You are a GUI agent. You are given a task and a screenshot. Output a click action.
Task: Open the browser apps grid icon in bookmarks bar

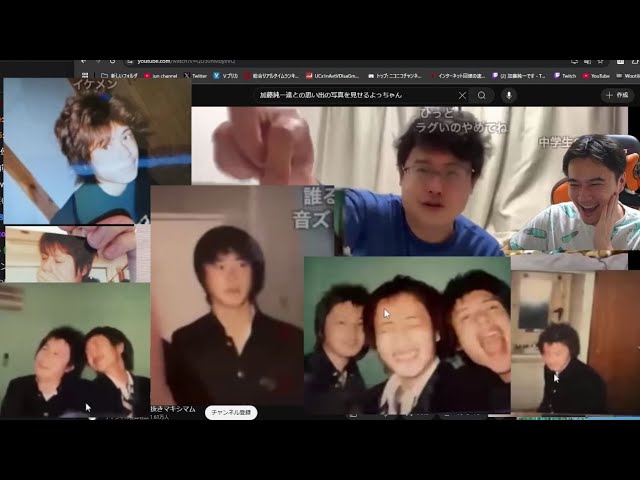coord(85,76)
